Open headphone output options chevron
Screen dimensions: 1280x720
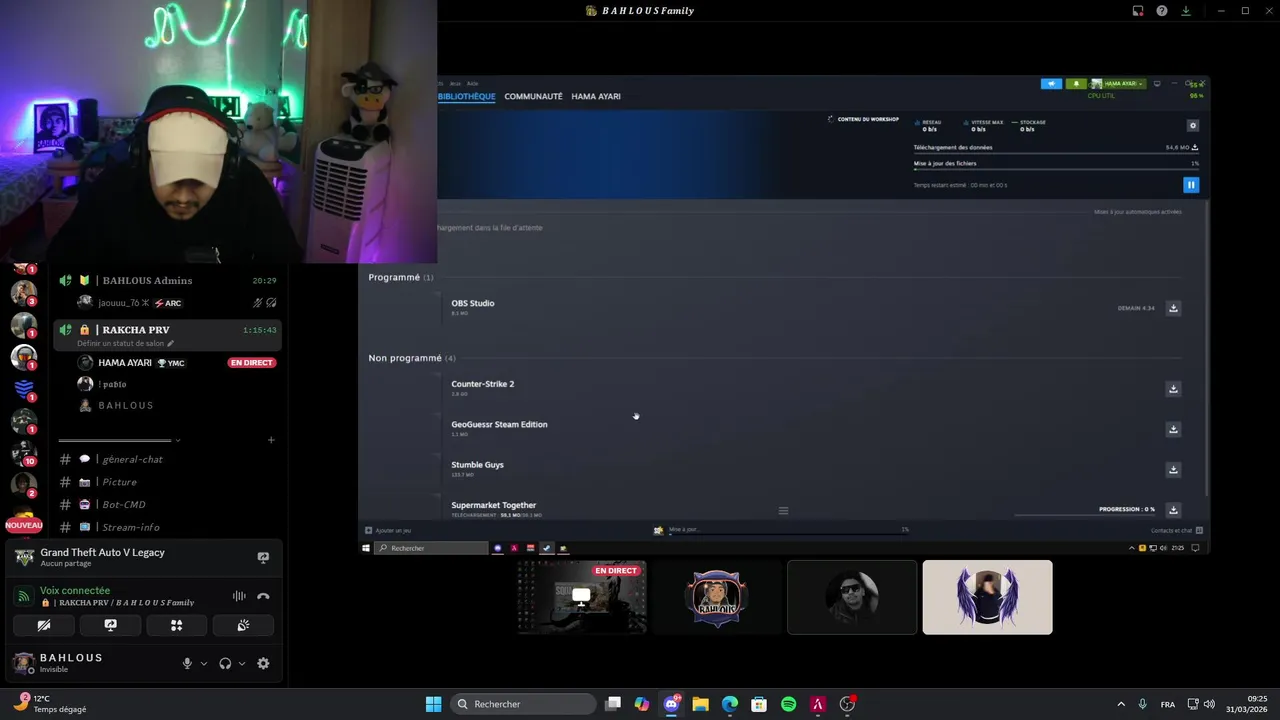point(242,664)
